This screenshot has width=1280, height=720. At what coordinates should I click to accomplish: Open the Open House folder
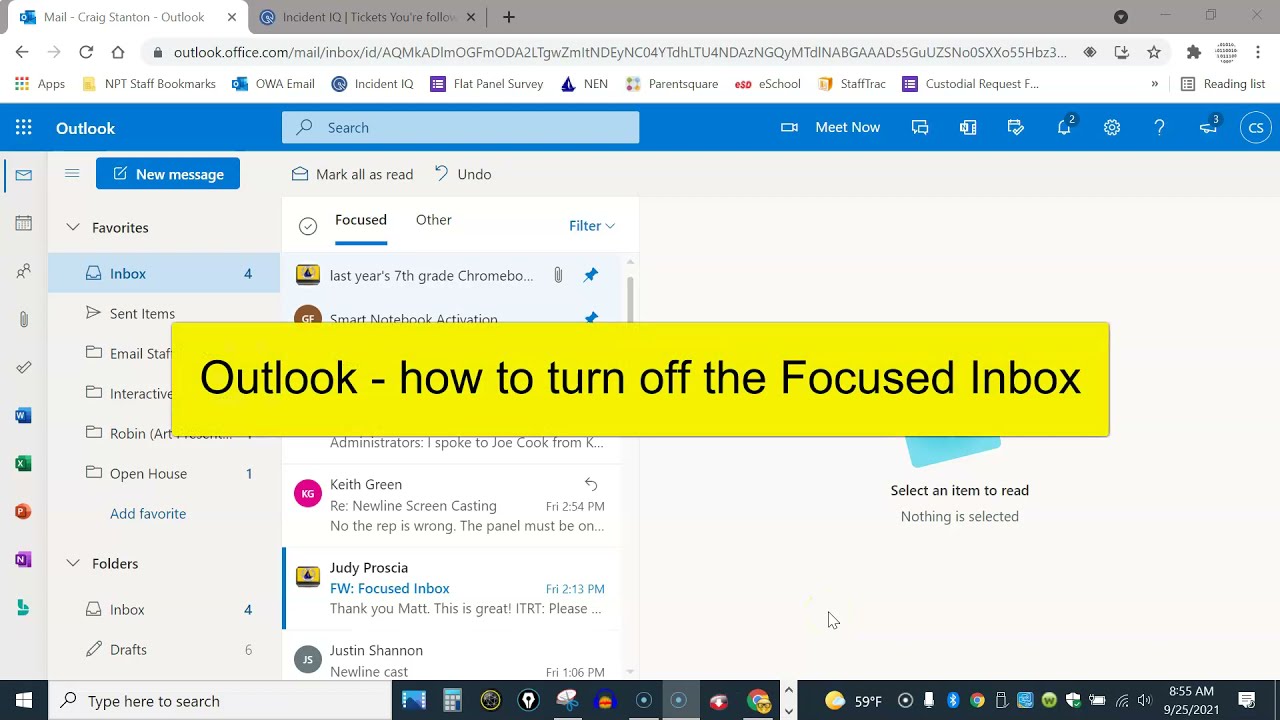pos(164,473)
